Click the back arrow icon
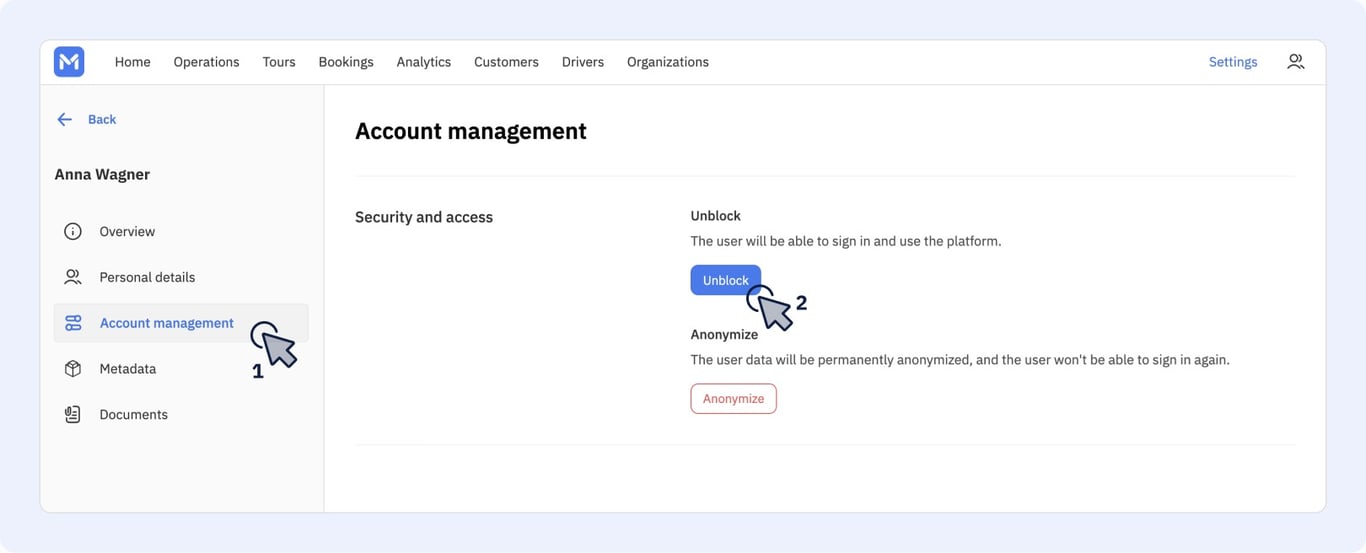The image size is (1366, 553). tap(65, 119)
